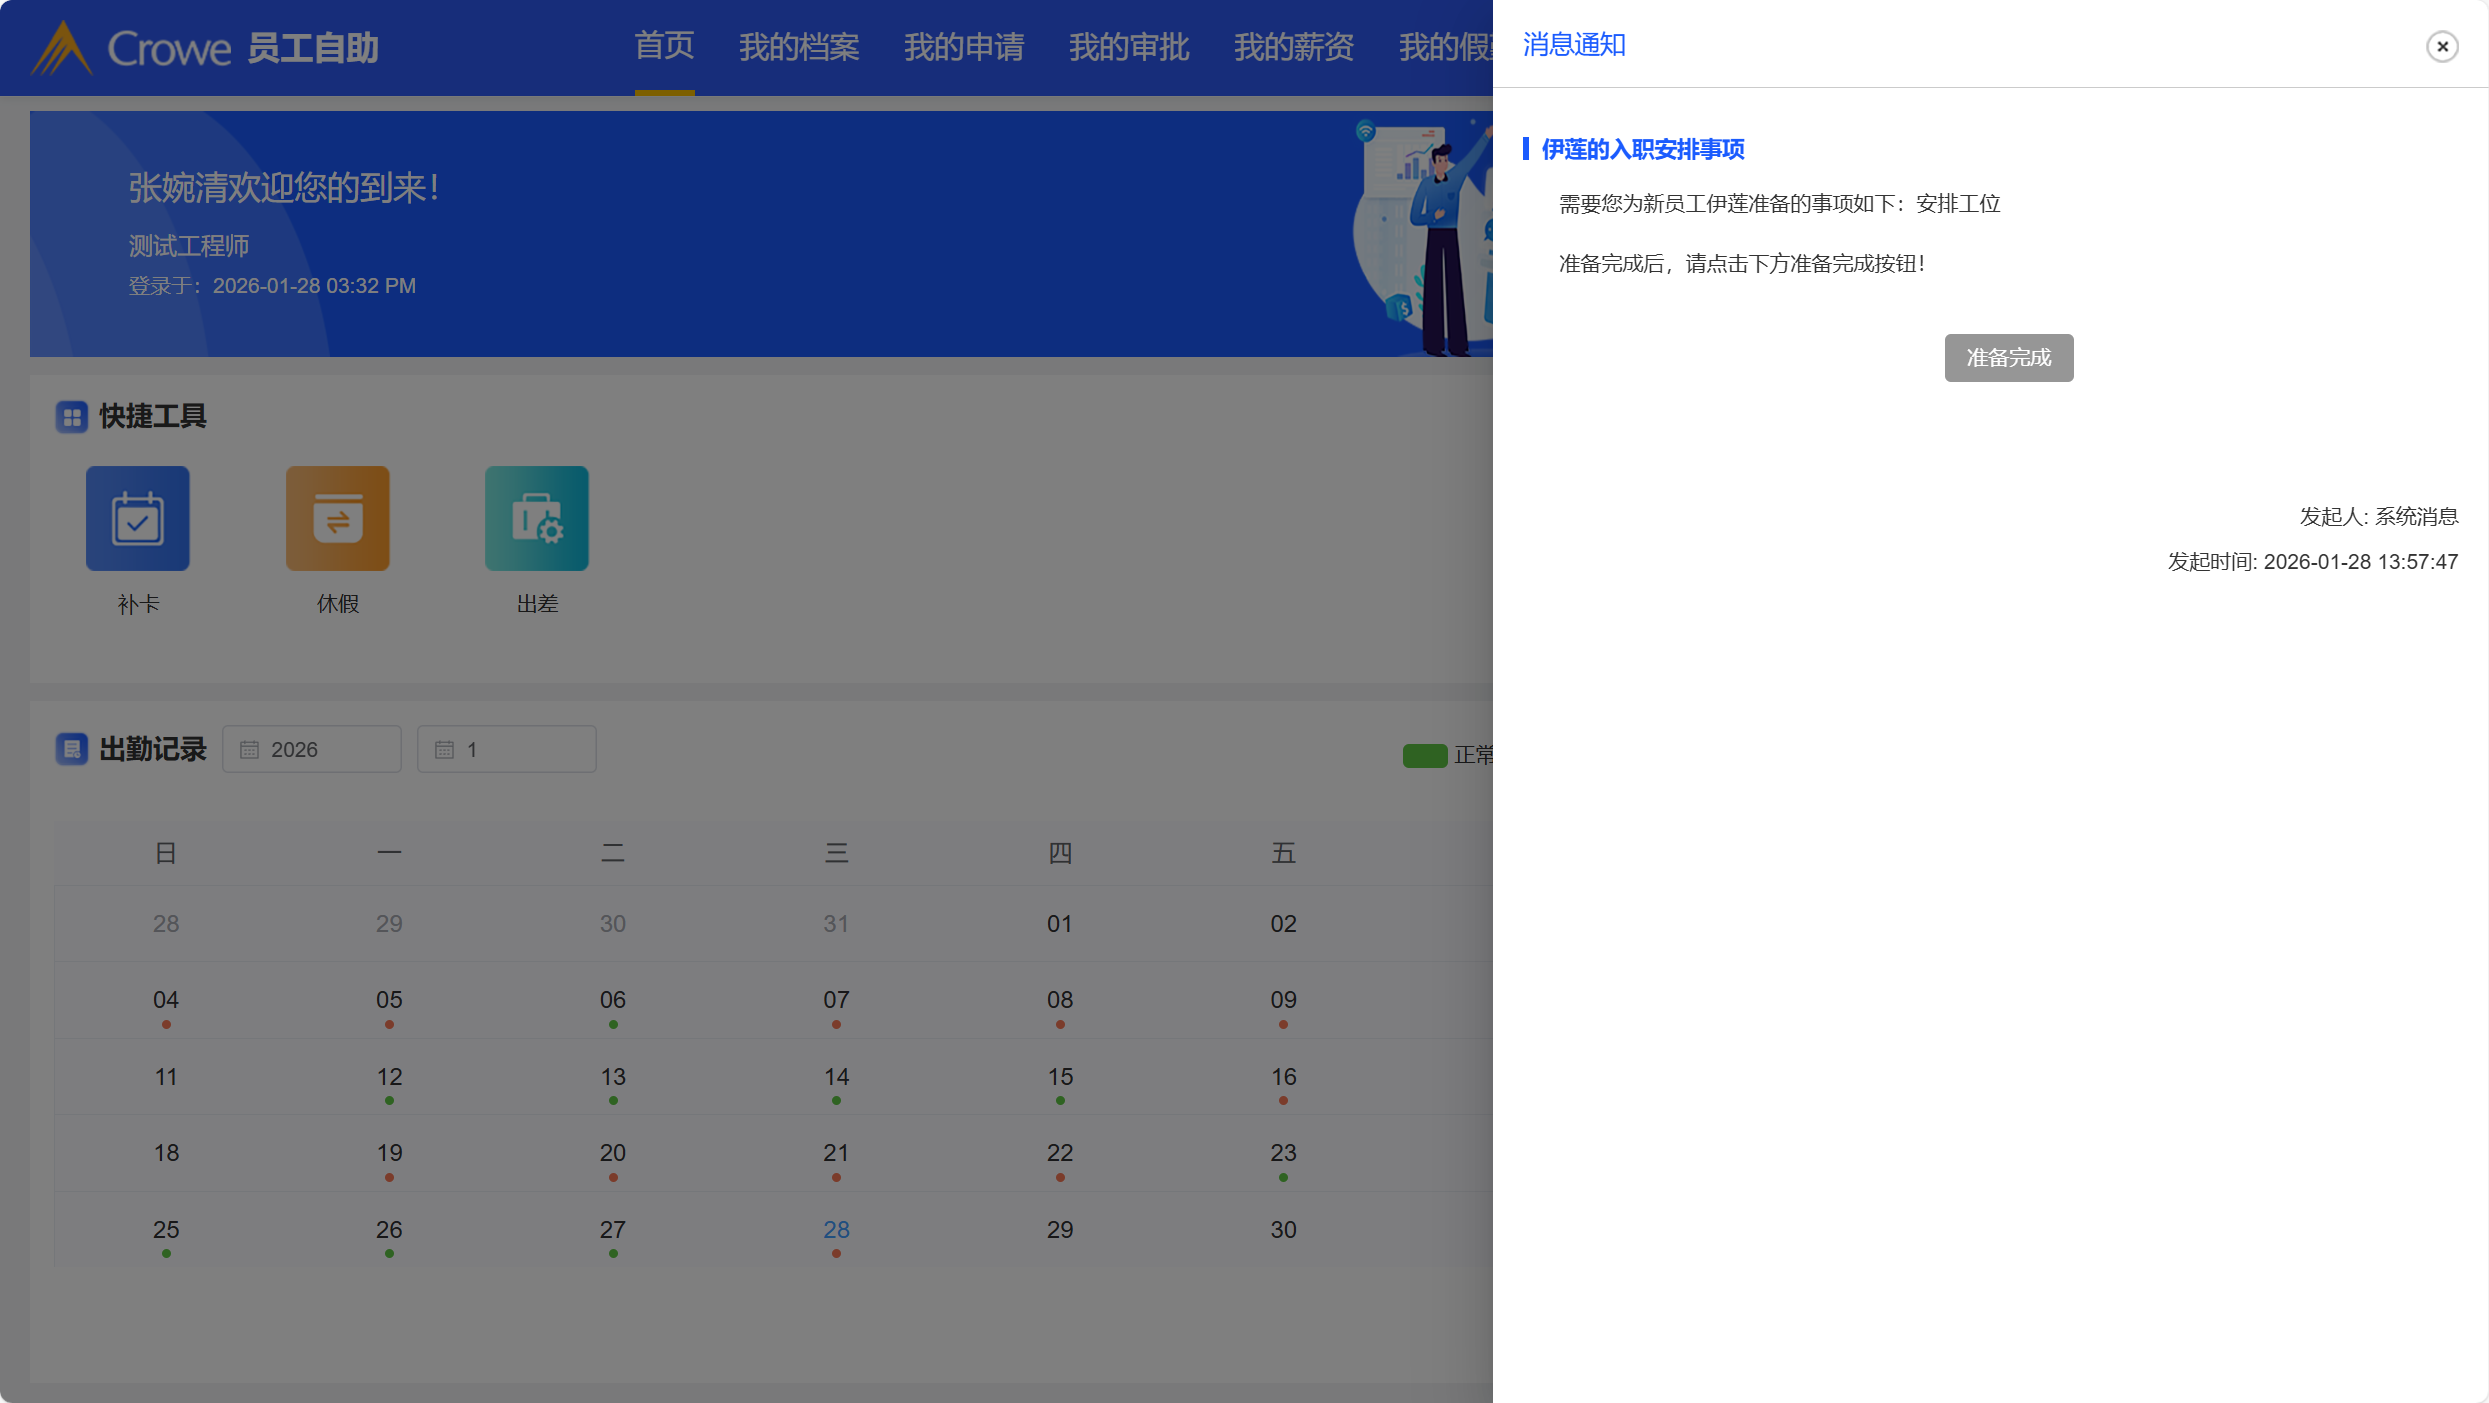Open the 休假 leave request icon
Image resolution: width=2489 pixels, height=1403 pixels.
tap(337, 518)
